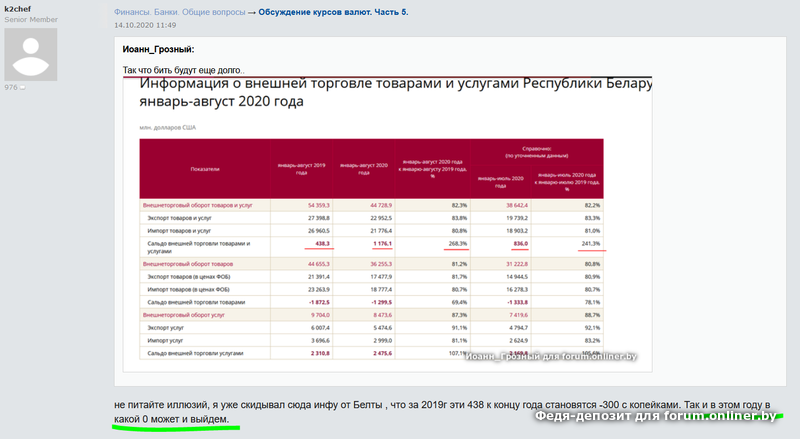Click row 'Импорт услуг'
The height and width of the screenshot is (439, 800).
(x=371, y=340)
